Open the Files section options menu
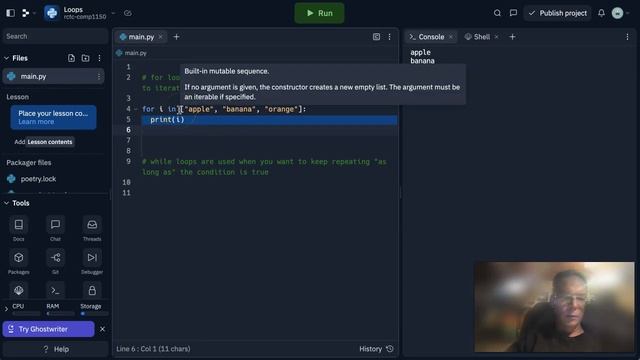Image resolution: width=640 pixels, height=360 pixels. coord(99,58)
